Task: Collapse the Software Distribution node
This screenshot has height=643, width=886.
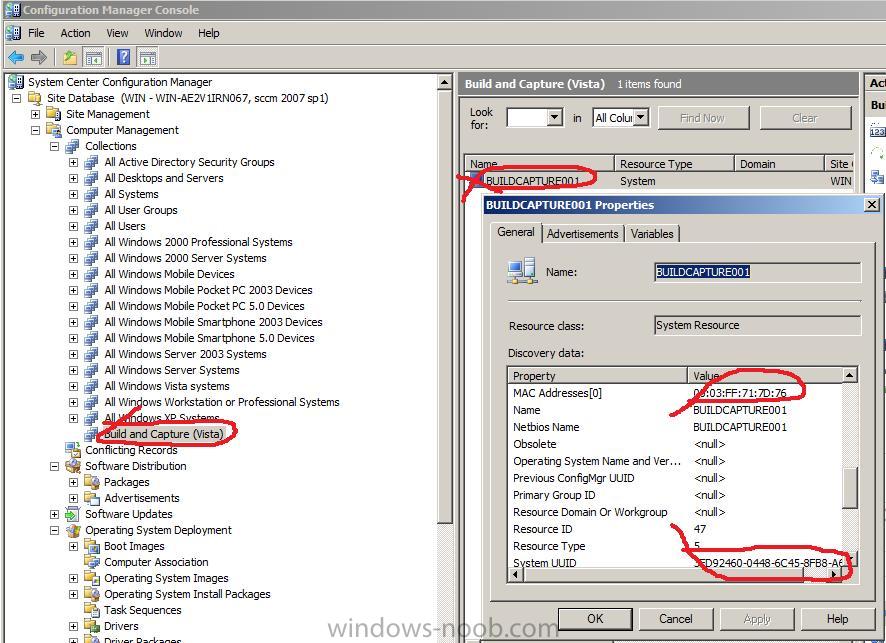Action: pos(54,466)
